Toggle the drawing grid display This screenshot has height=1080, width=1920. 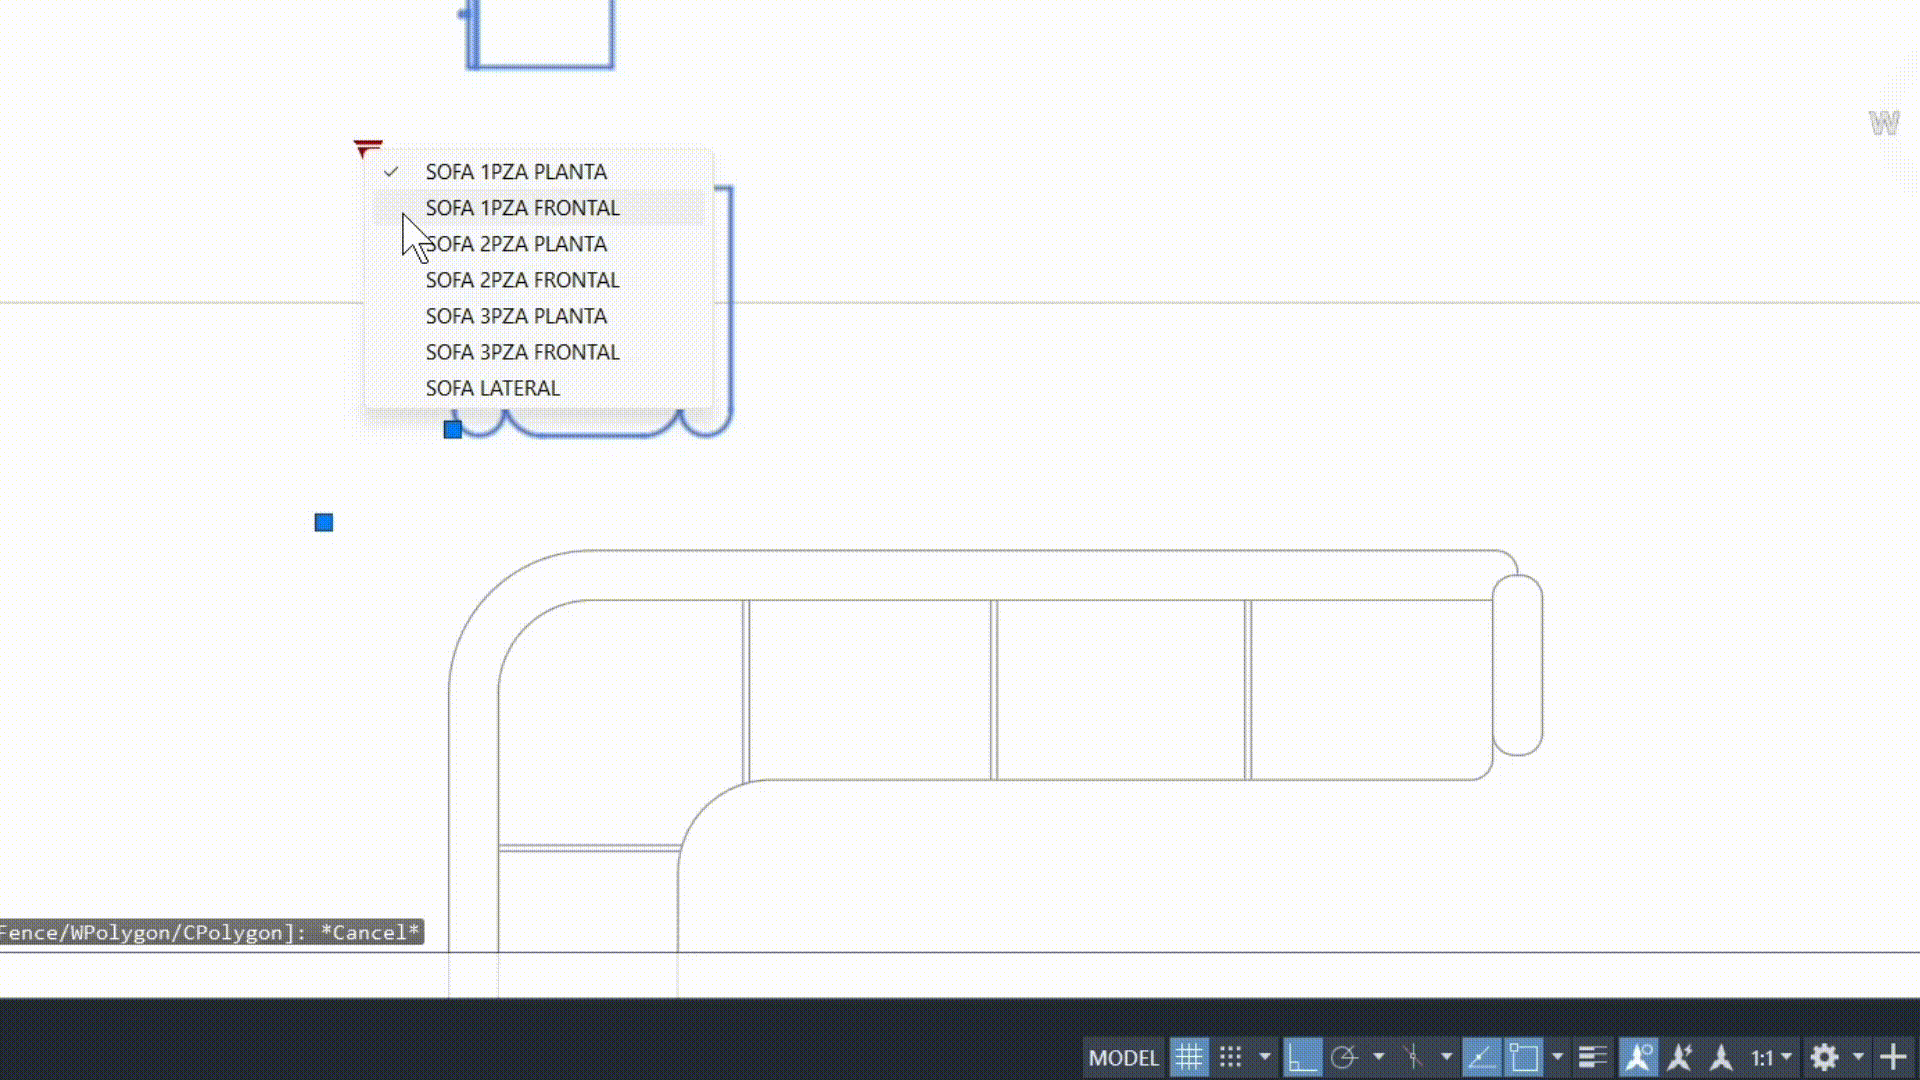1189,1057
